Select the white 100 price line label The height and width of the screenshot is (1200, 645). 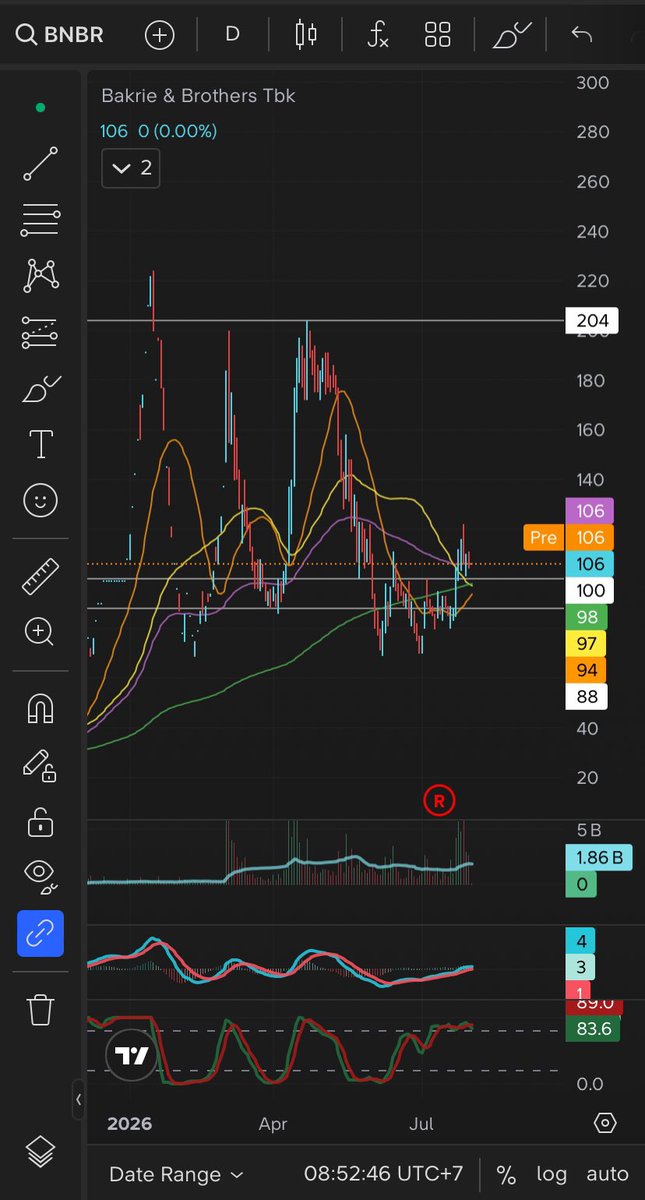pos(591,591)
